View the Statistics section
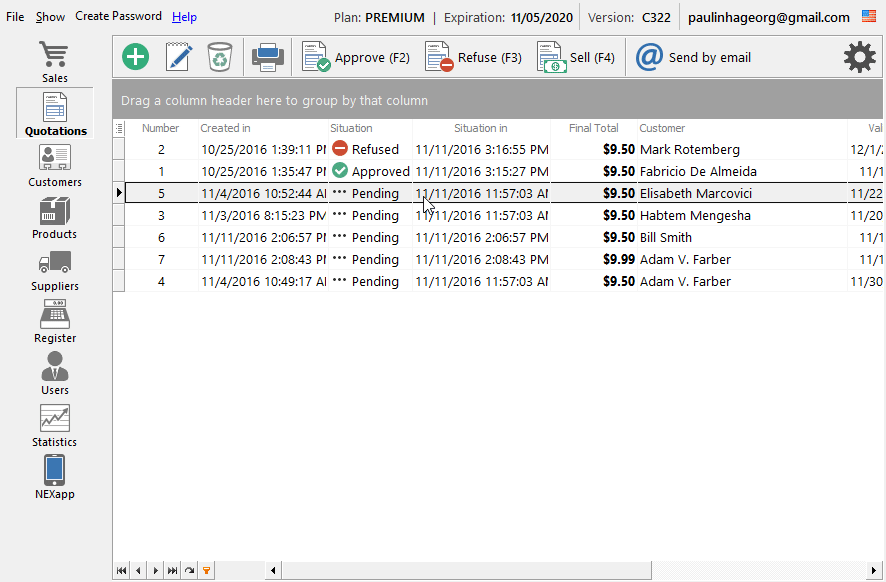 pyautogui.click(x=55, y=425)
